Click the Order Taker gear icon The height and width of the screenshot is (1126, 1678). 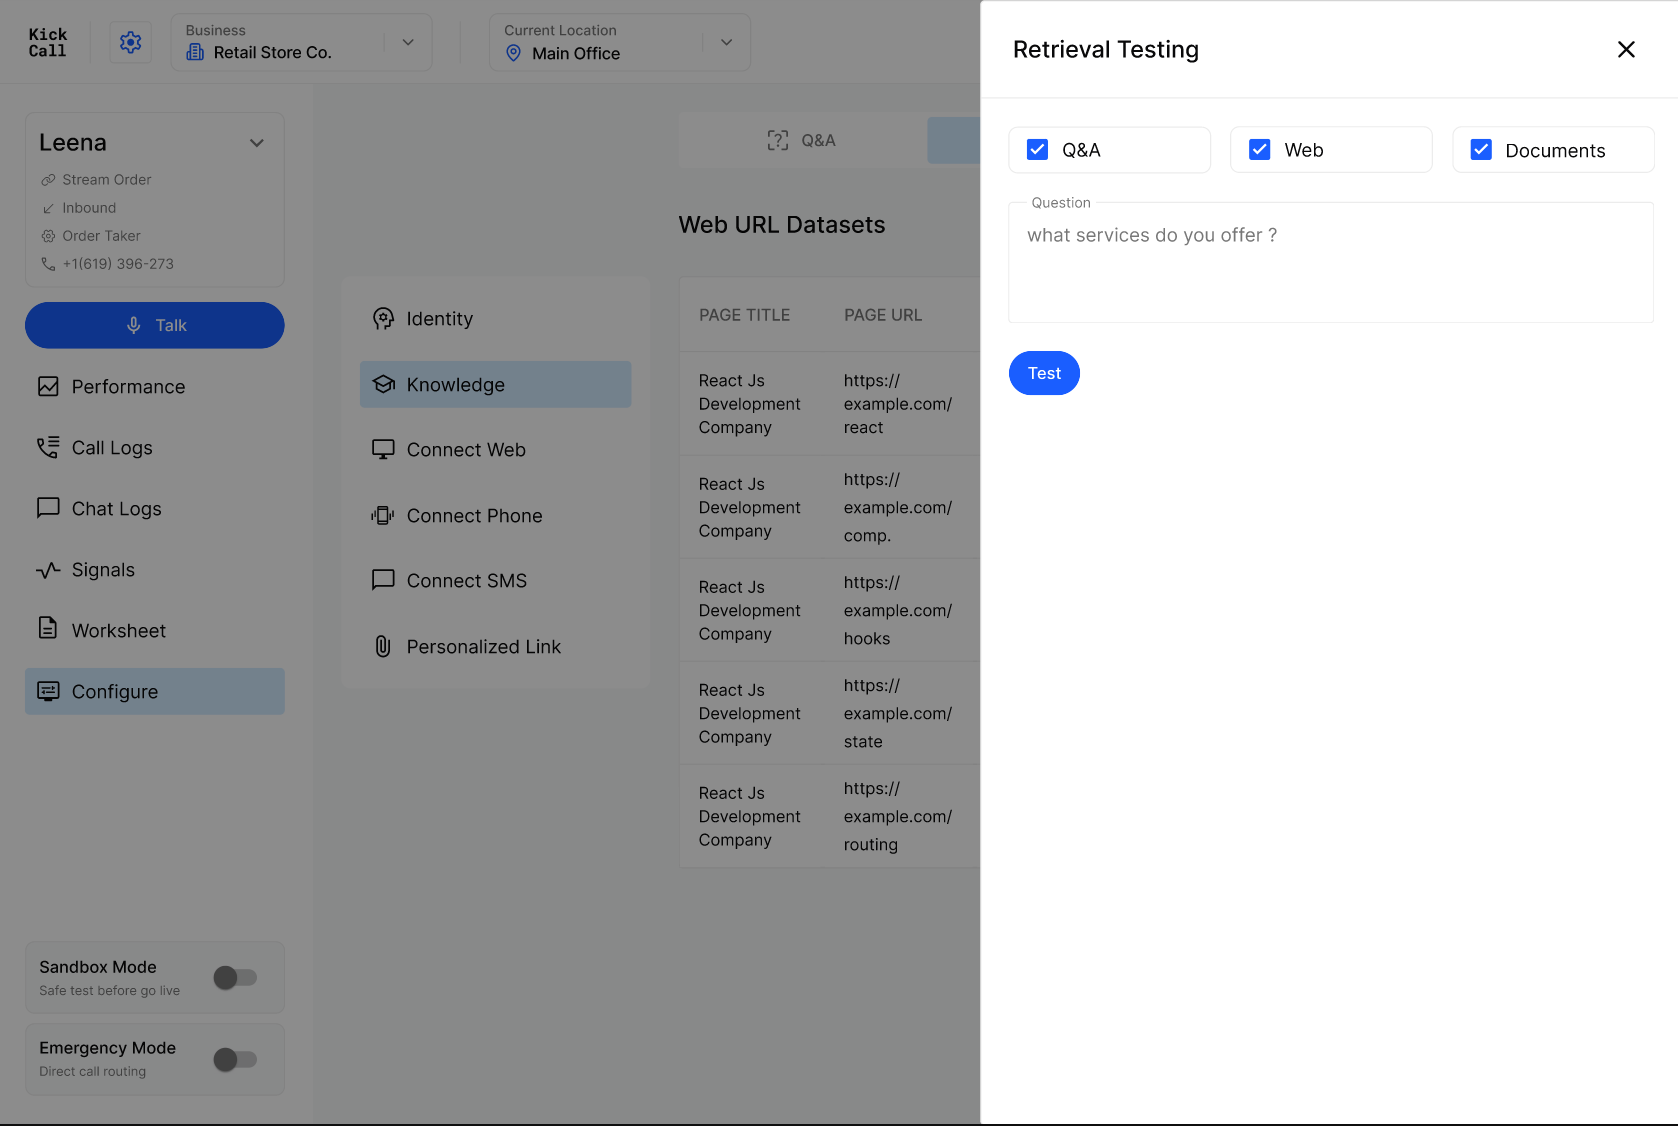pos(48,236)
